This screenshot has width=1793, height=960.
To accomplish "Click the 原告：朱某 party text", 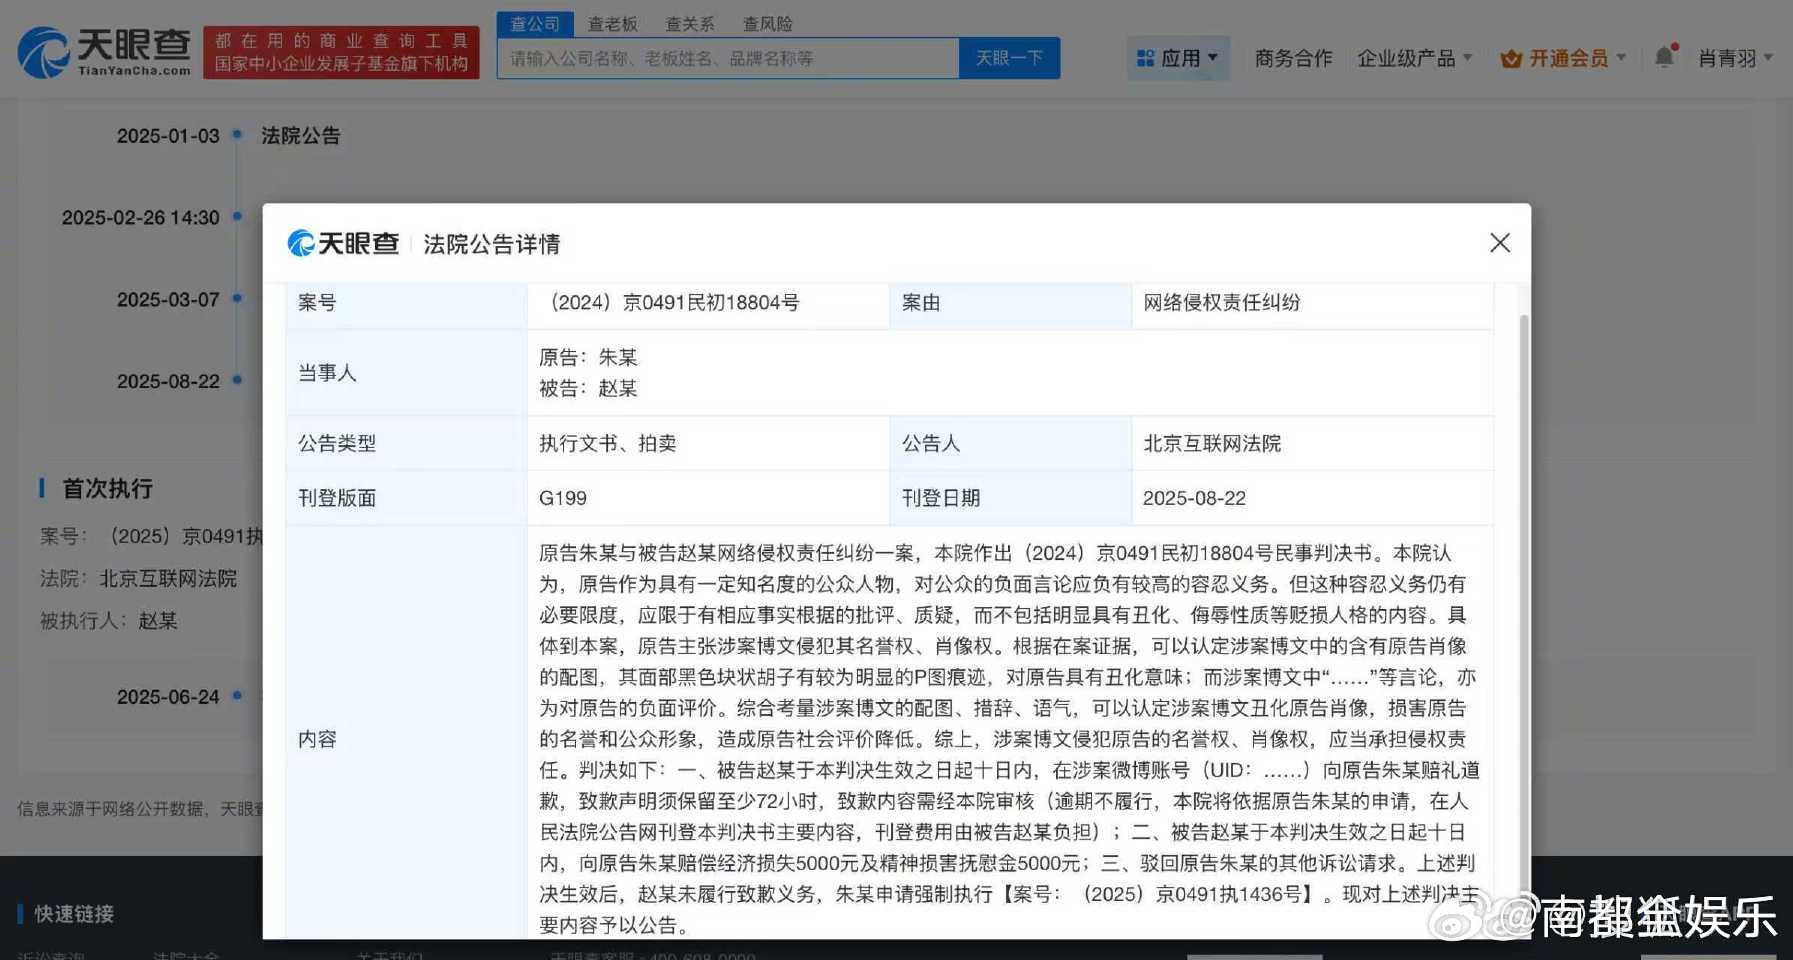I will pyautogui.click(x=588, y=357).
